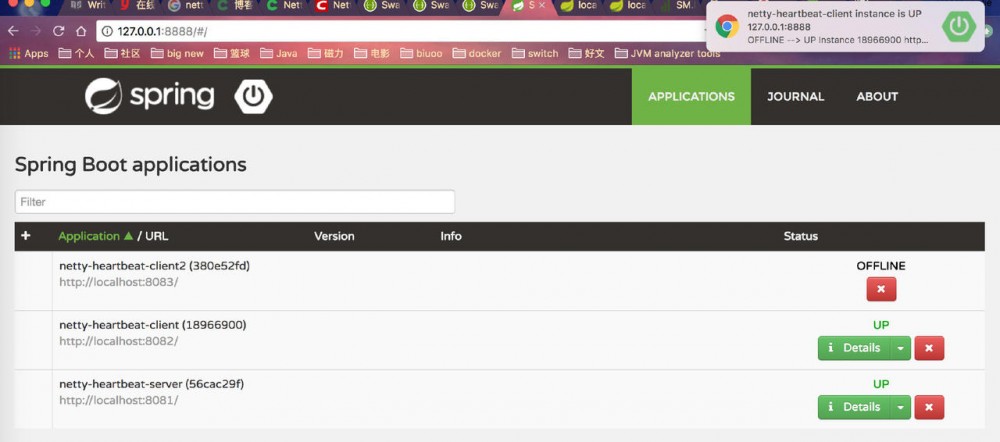The width and height of the screenshot is (1000, 442).
Task: Open http://localhost:8082/ link
Action: click(x=119, y=341)
